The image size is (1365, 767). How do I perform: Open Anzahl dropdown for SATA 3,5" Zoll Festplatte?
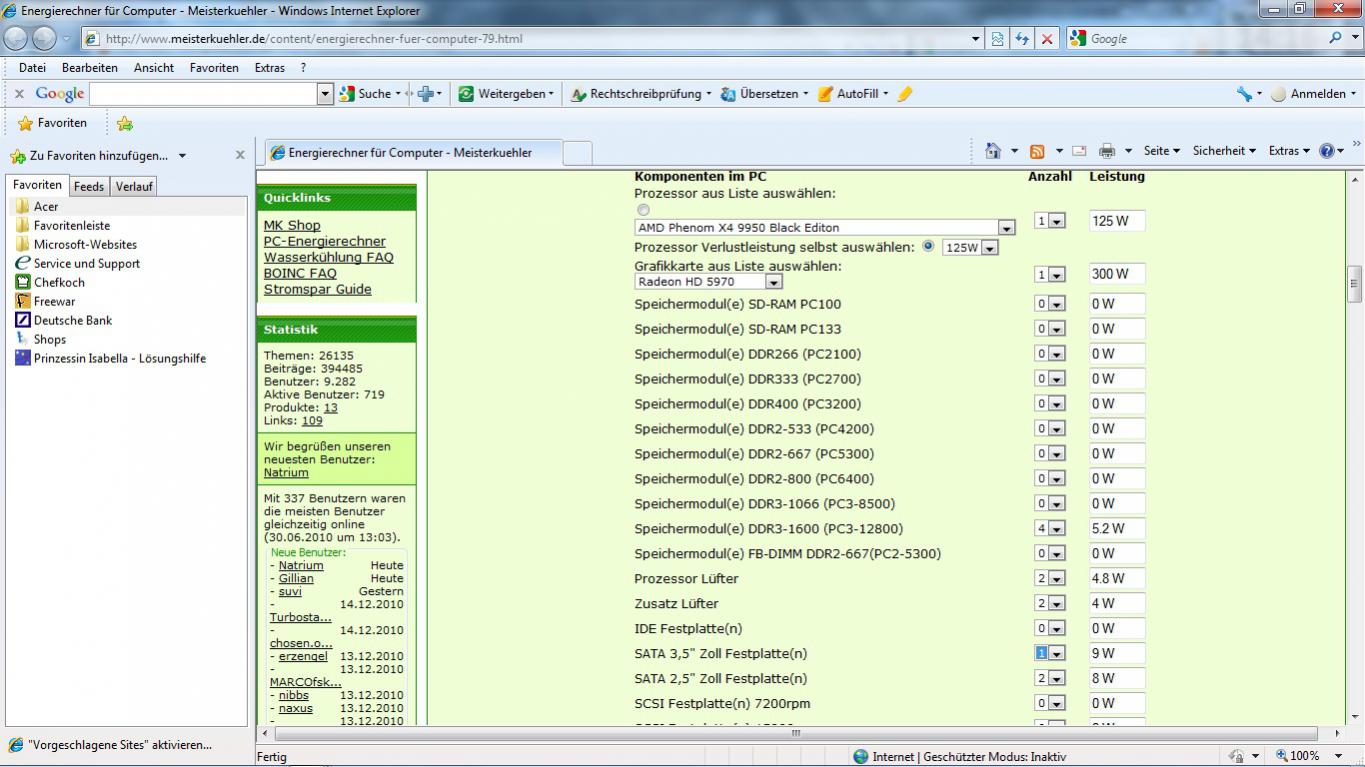[1049, 653]
